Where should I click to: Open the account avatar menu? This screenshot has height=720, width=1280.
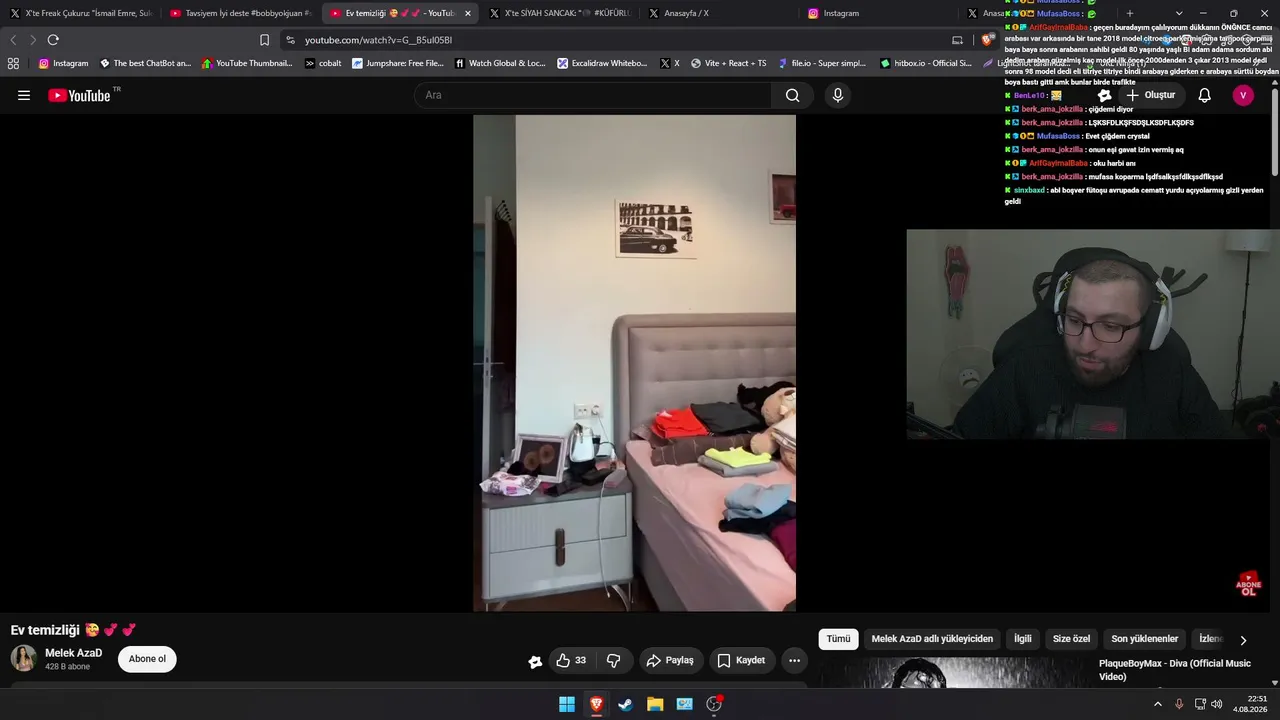point(1243,95)
